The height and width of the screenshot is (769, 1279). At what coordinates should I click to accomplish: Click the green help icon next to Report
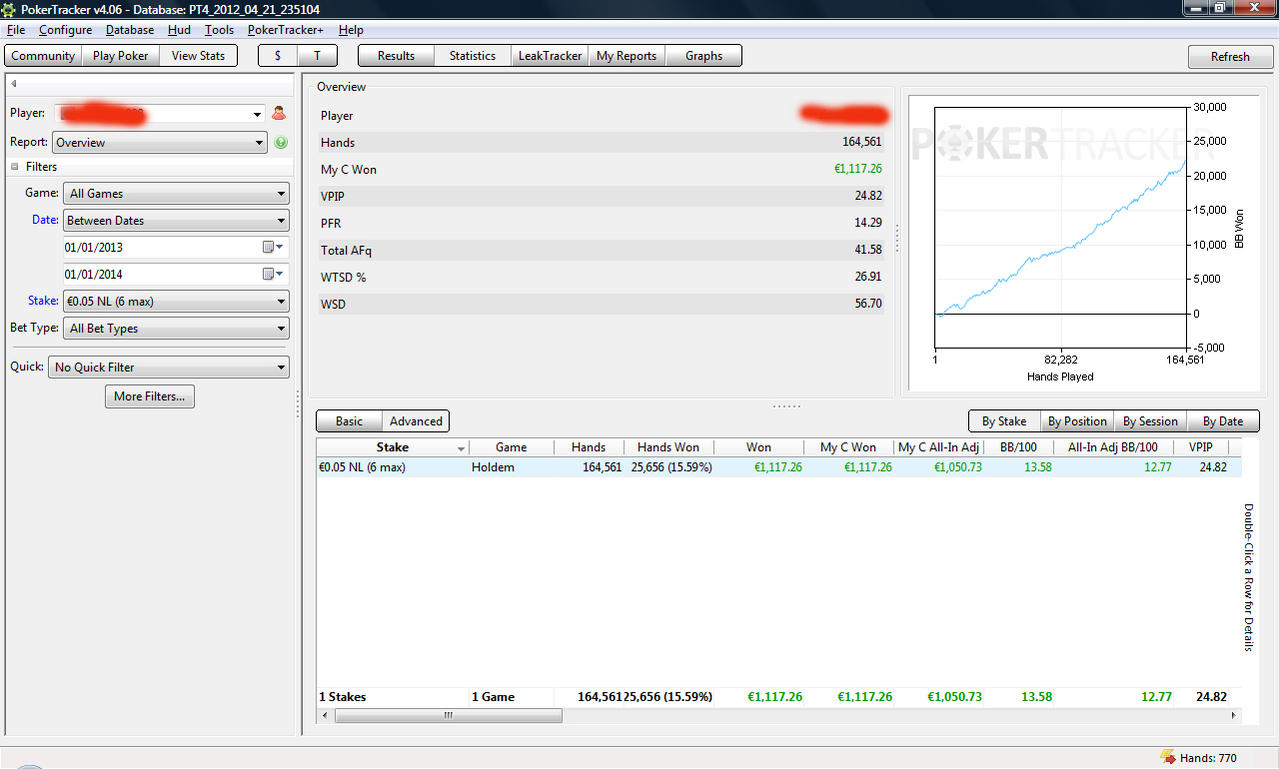coord(281,143)
